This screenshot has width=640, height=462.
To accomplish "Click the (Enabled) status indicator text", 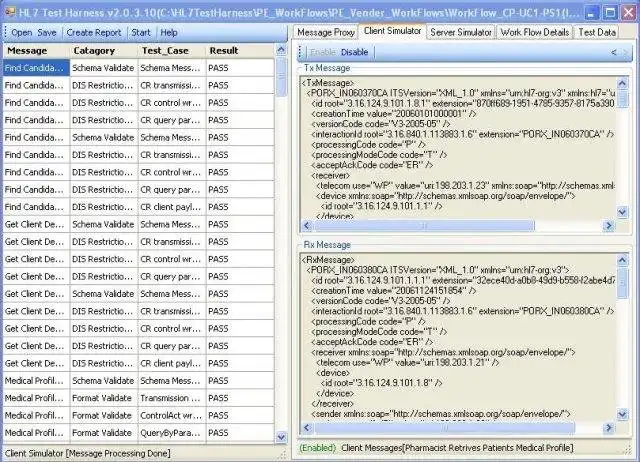I will coord(317,448).
